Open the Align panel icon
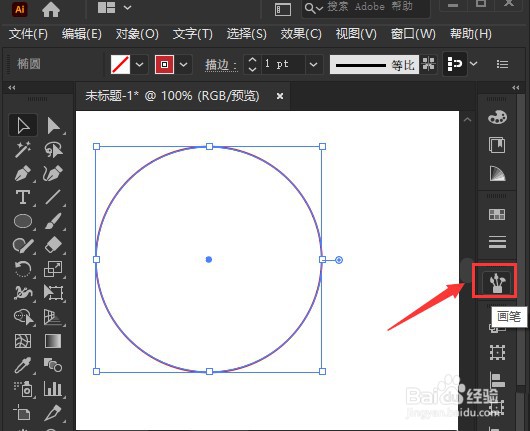530x431 pixels. click(497, 380)
